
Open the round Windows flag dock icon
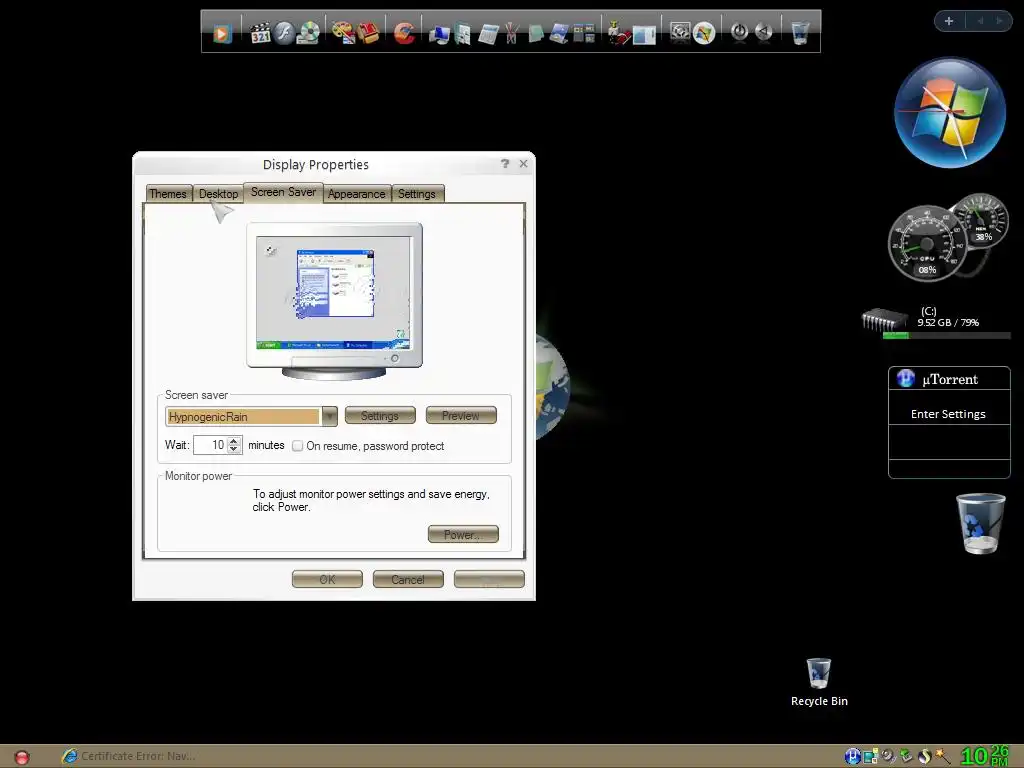[704, 33]
